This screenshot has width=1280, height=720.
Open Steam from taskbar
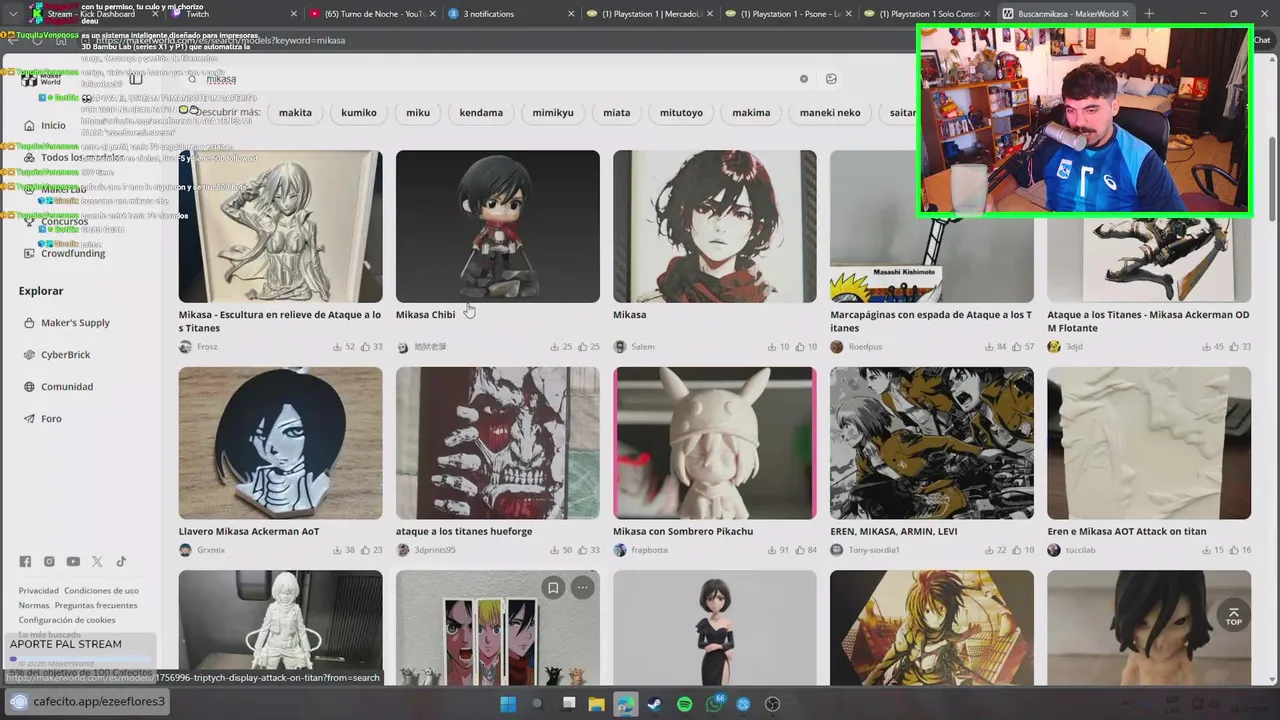654,704
